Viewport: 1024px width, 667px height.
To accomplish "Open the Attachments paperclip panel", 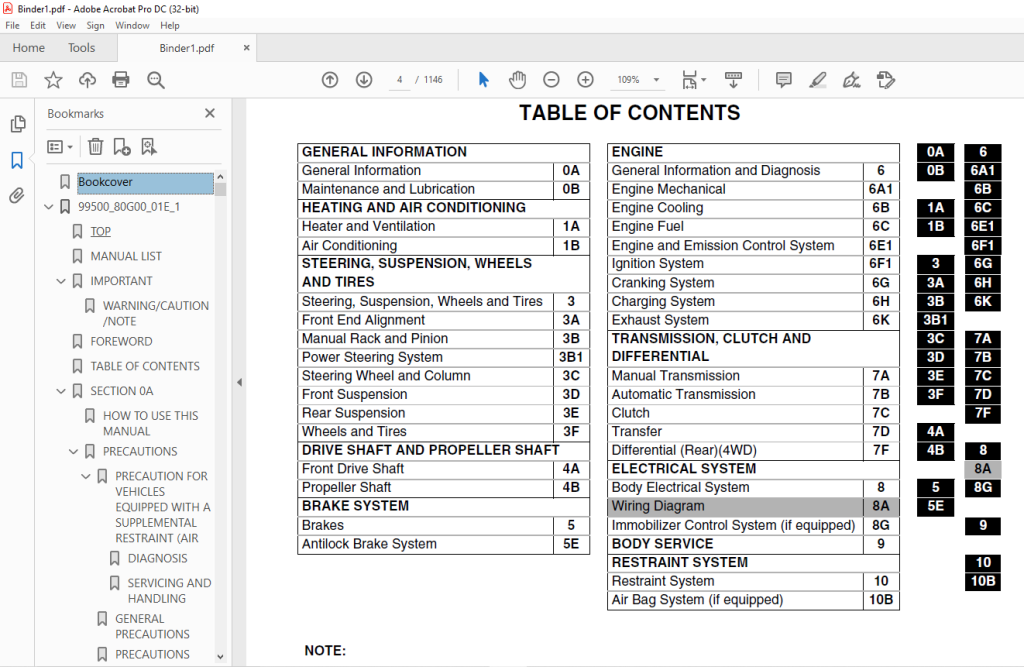I will tap(17, 195).
